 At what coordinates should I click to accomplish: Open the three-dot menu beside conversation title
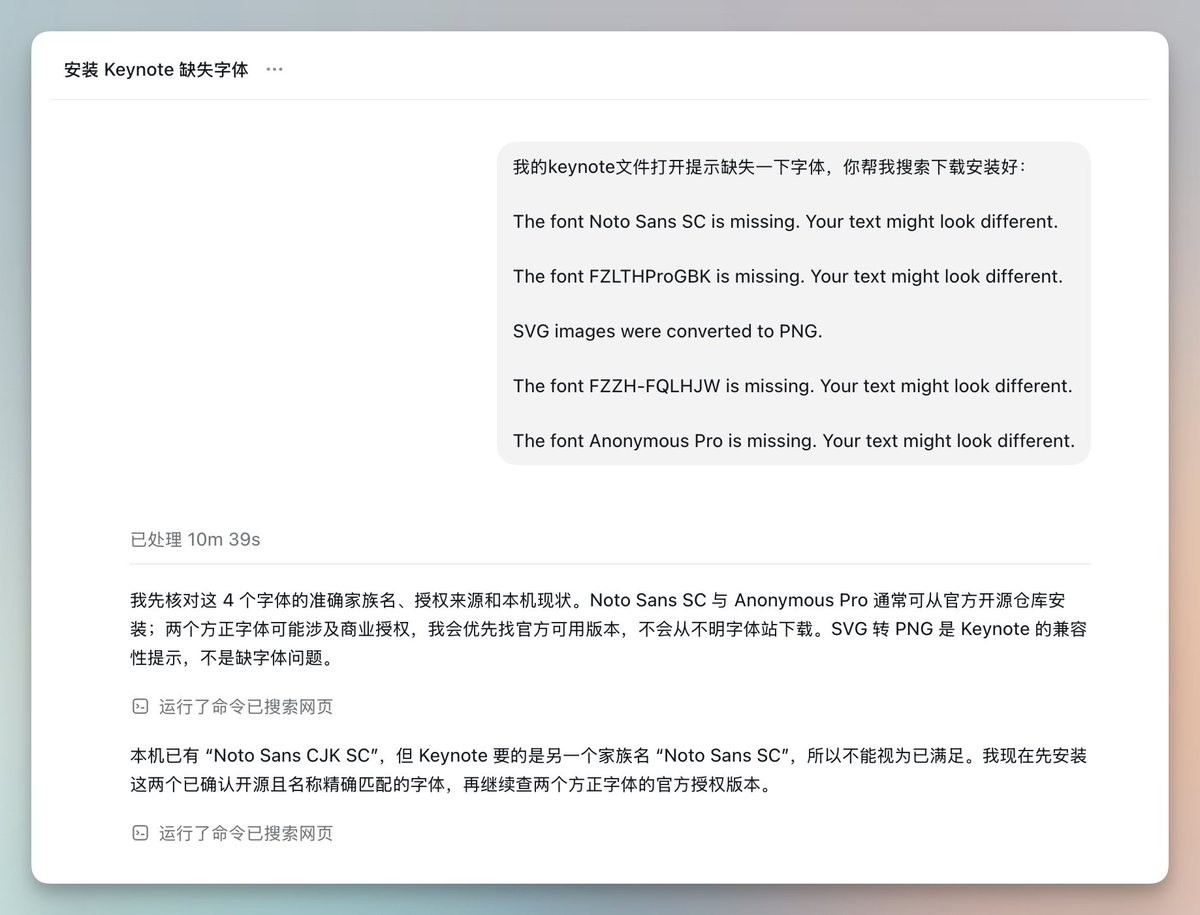tap(275, 70)
